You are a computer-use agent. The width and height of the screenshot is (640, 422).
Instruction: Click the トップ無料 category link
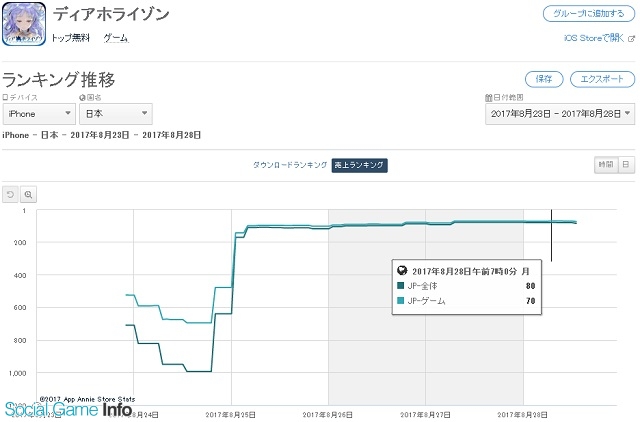pos(71,38)
